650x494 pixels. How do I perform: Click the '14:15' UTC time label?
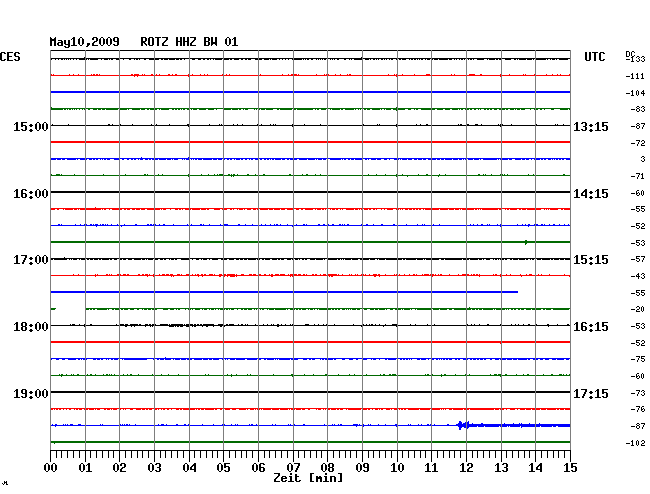(591, 194)
